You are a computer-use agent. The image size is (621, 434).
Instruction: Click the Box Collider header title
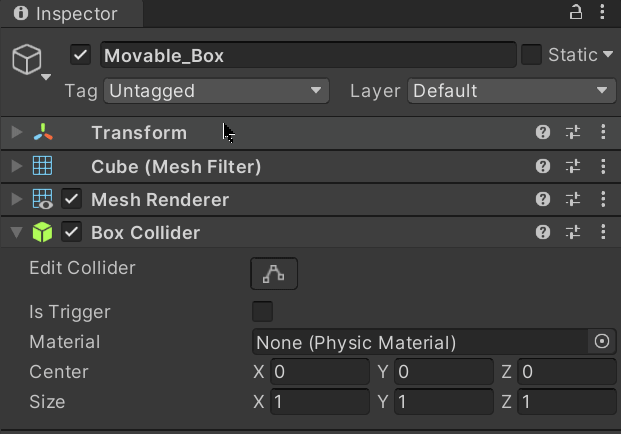click(x=145, y=232)
